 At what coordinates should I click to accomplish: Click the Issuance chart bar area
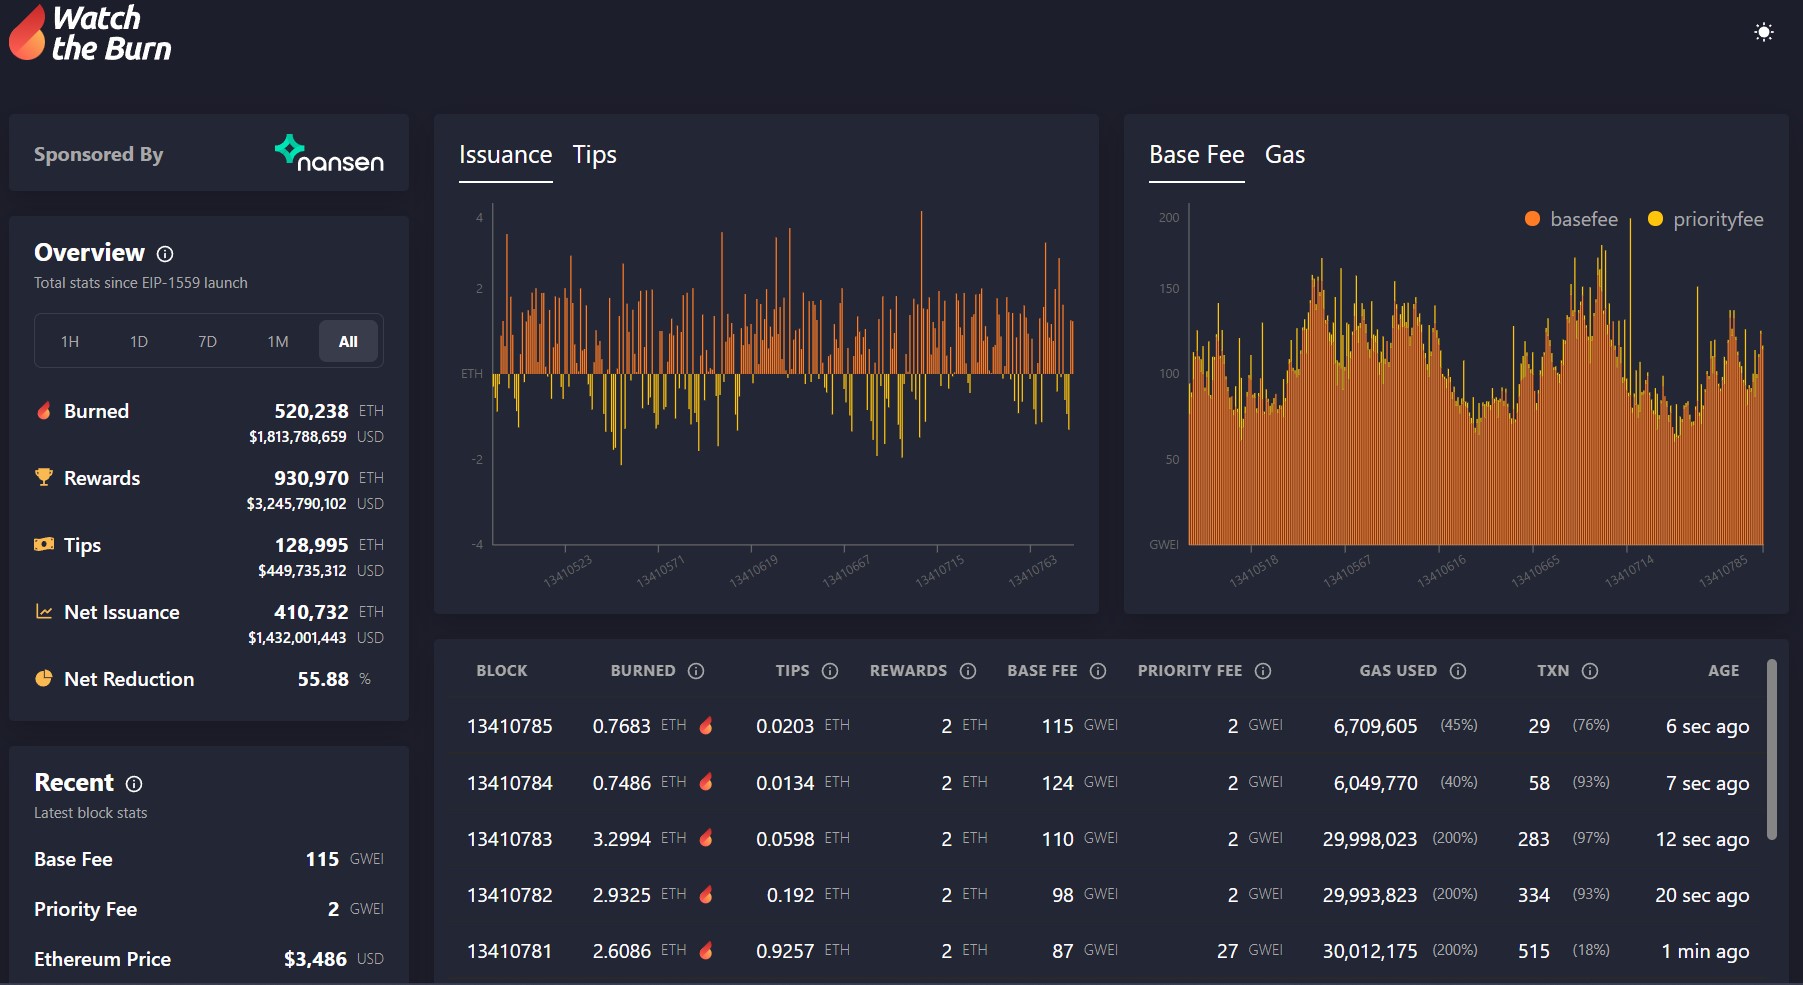click(783, 375)
